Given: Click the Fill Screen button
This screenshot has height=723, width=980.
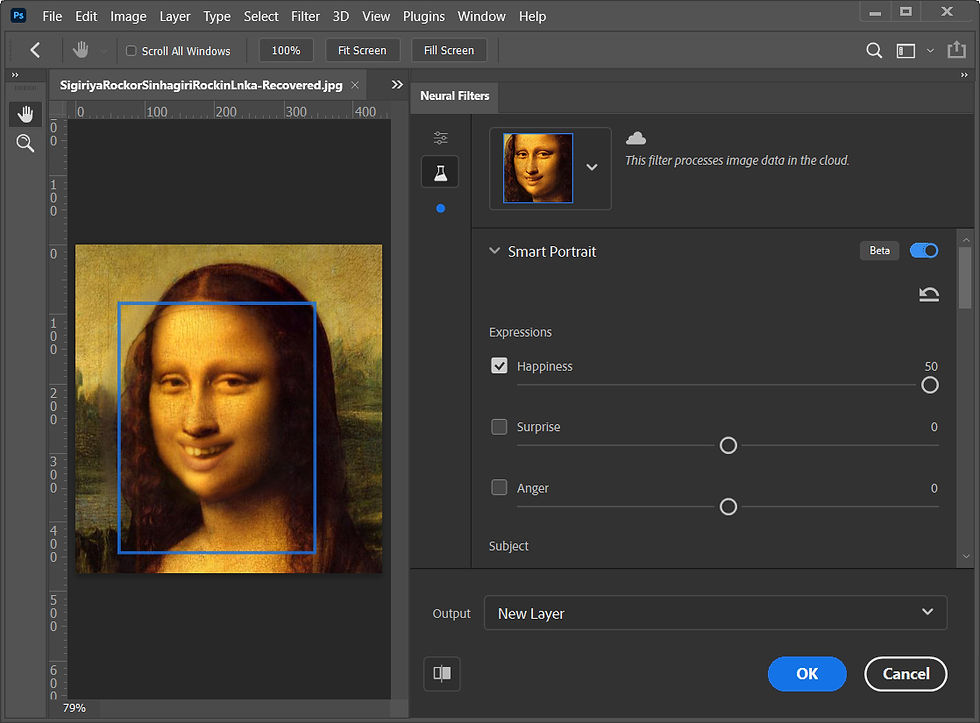Looking at the screenshot, I should (x=449, y=50).
